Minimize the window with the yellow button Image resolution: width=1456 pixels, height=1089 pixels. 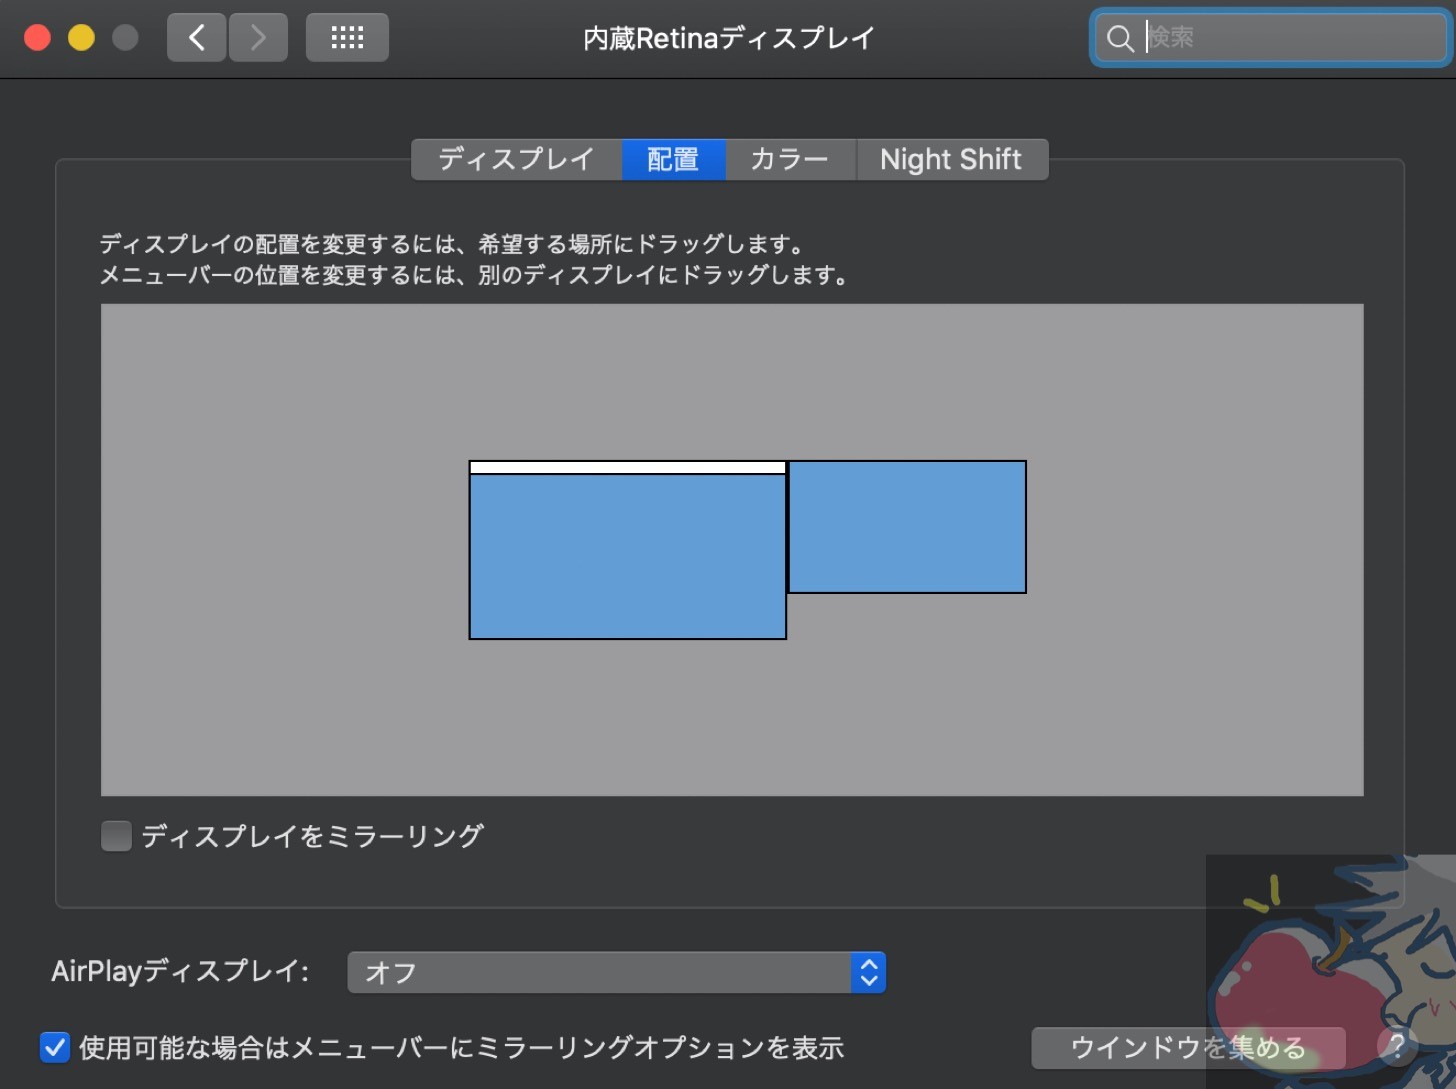(x=81, y=38)
